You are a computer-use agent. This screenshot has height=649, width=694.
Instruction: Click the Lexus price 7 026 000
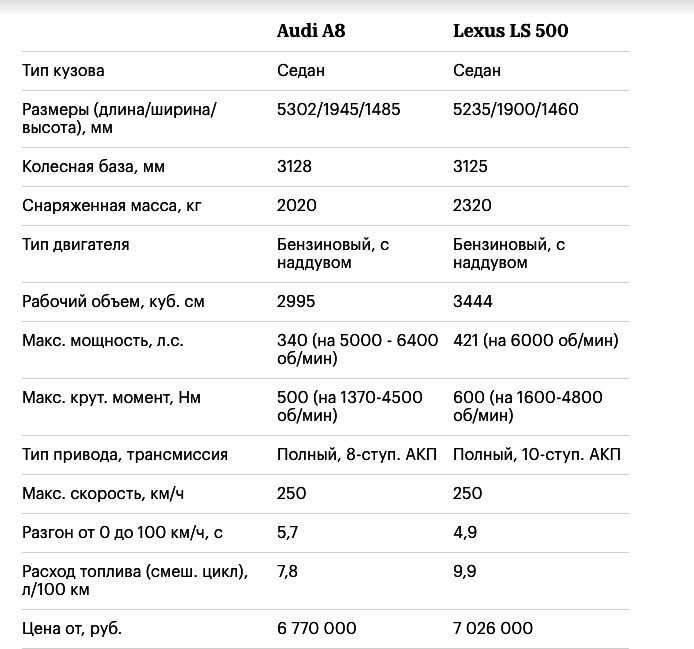click(493, 628)
